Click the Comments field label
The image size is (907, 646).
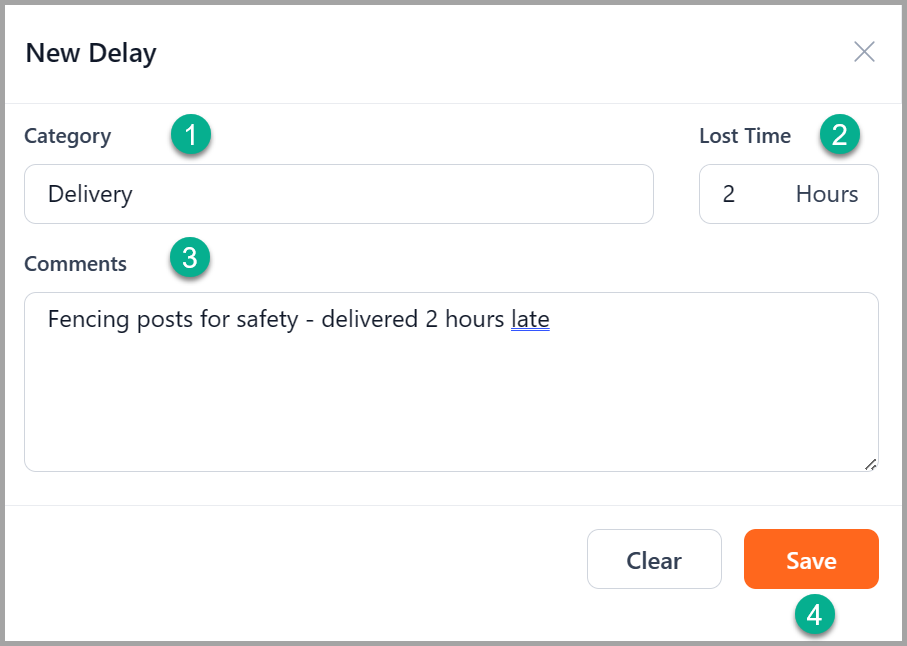click(x=75, y=264)
